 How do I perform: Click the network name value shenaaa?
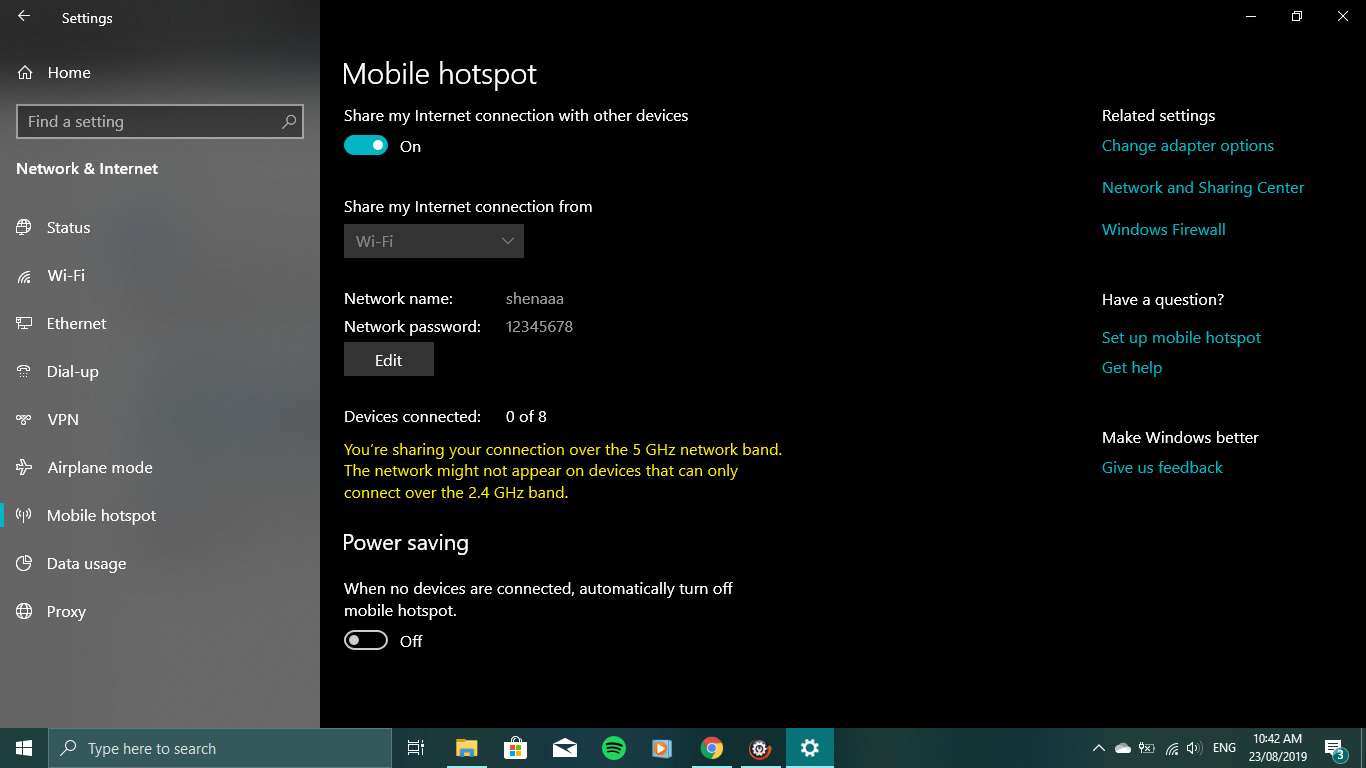point(535,299)
